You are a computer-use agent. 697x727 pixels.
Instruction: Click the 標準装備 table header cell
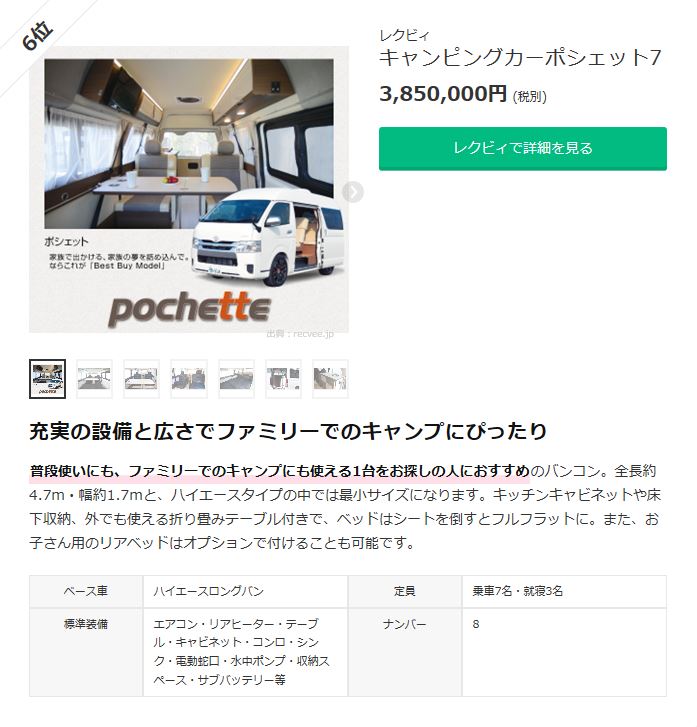pos(86,652)
